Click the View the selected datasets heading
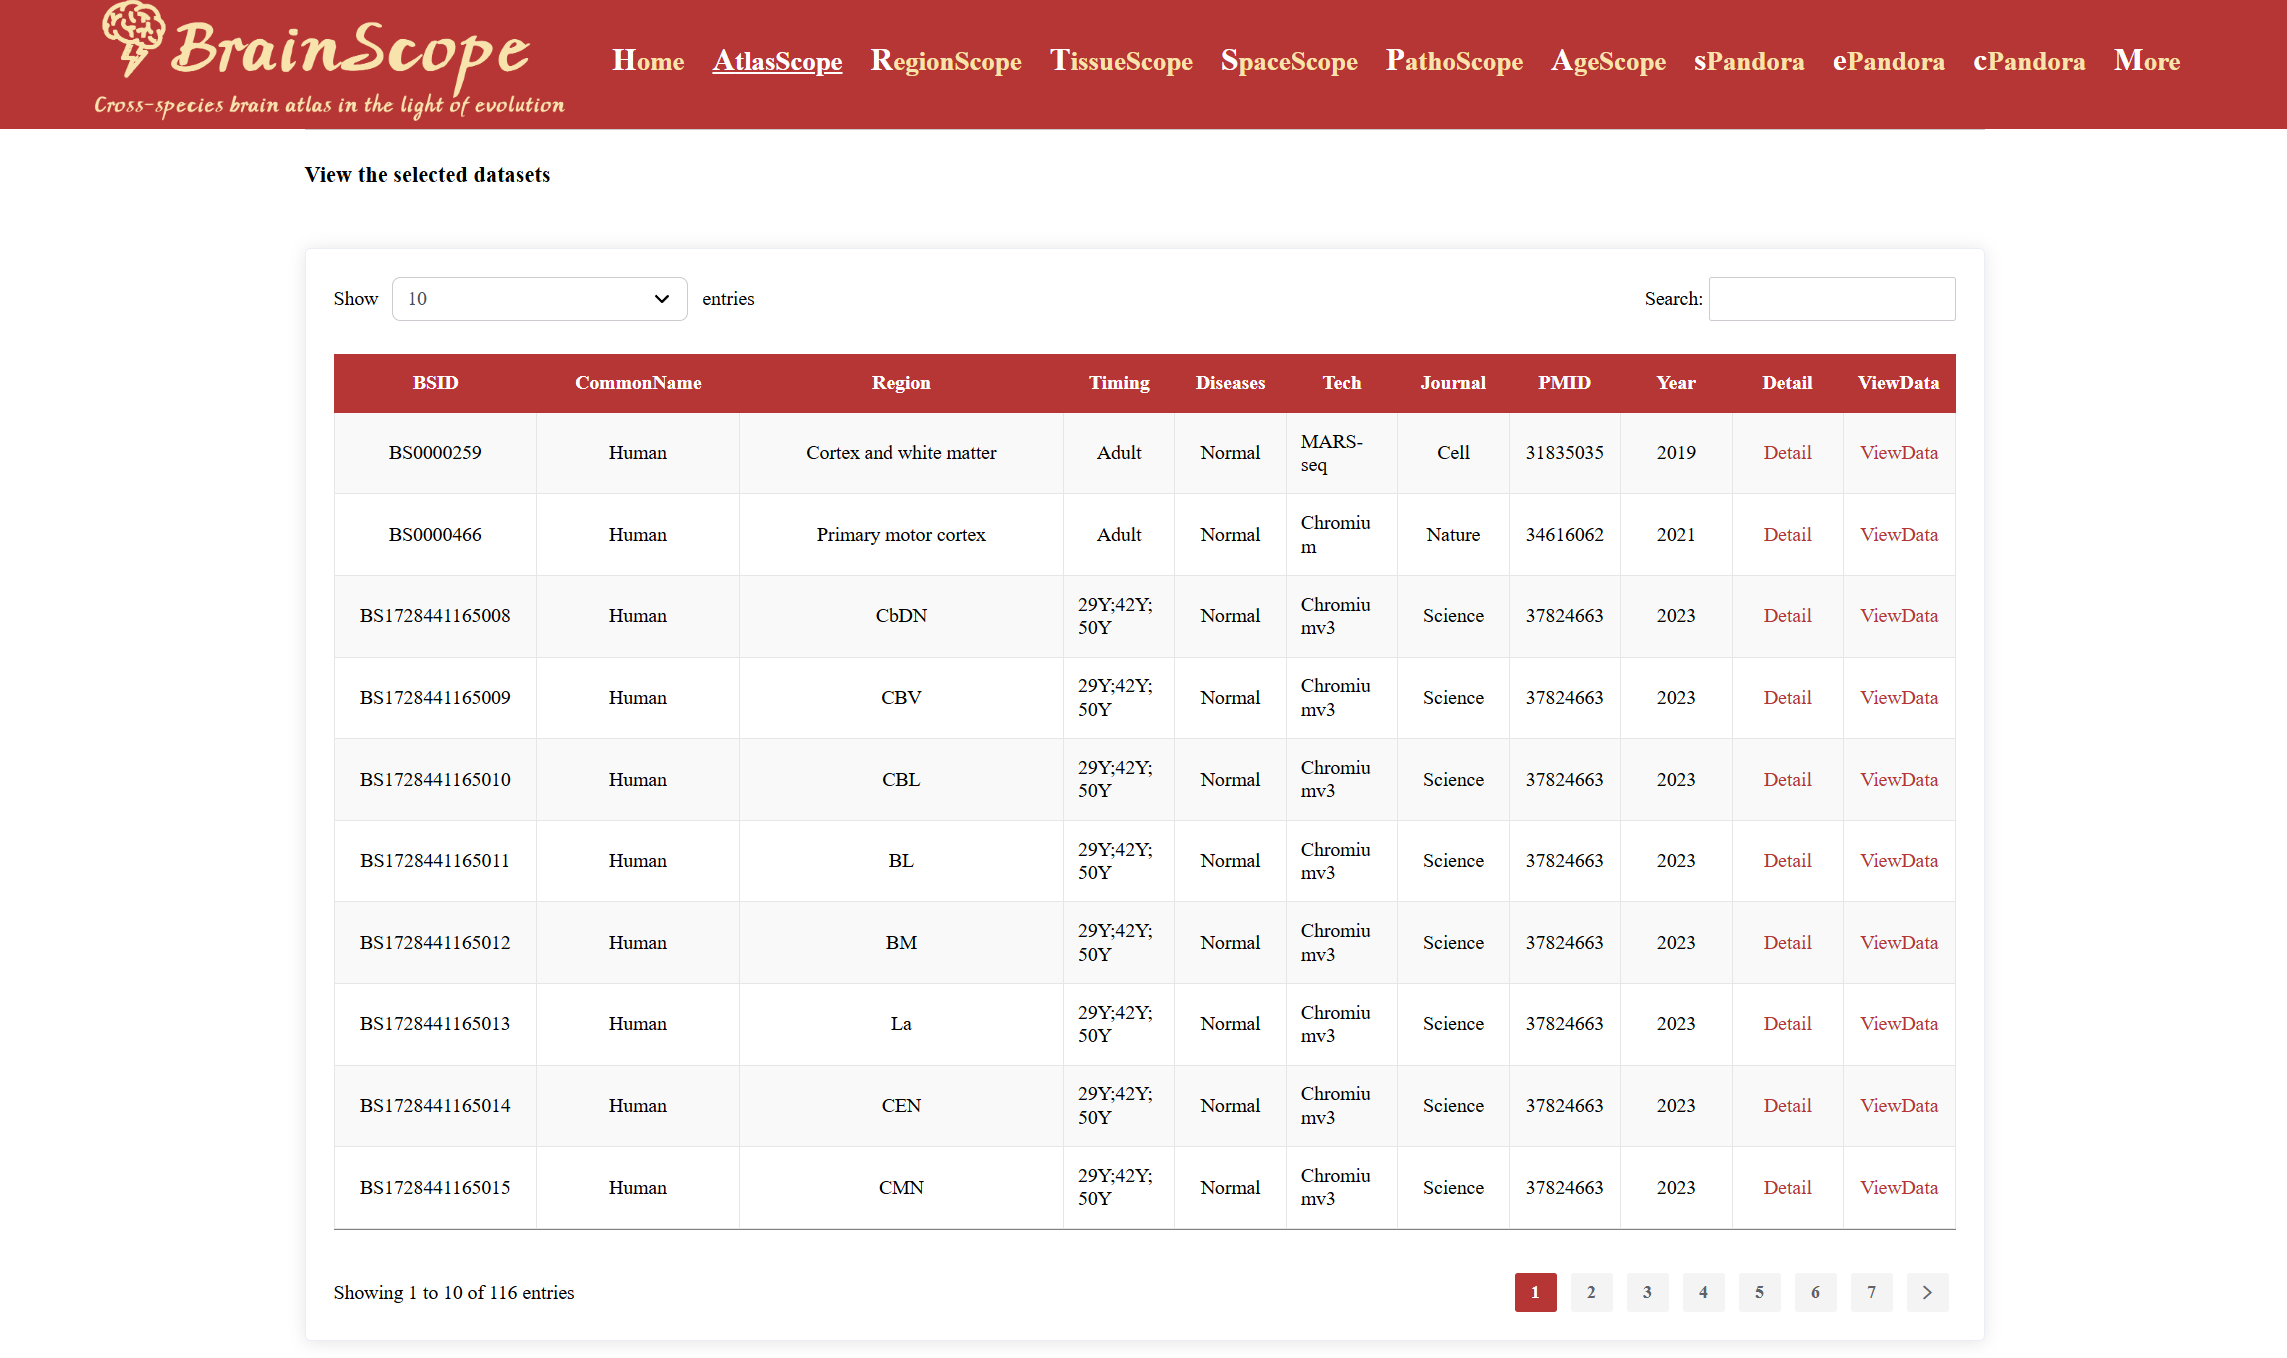Viewport: 2287px width, 1358px height. tap(427, 175)
